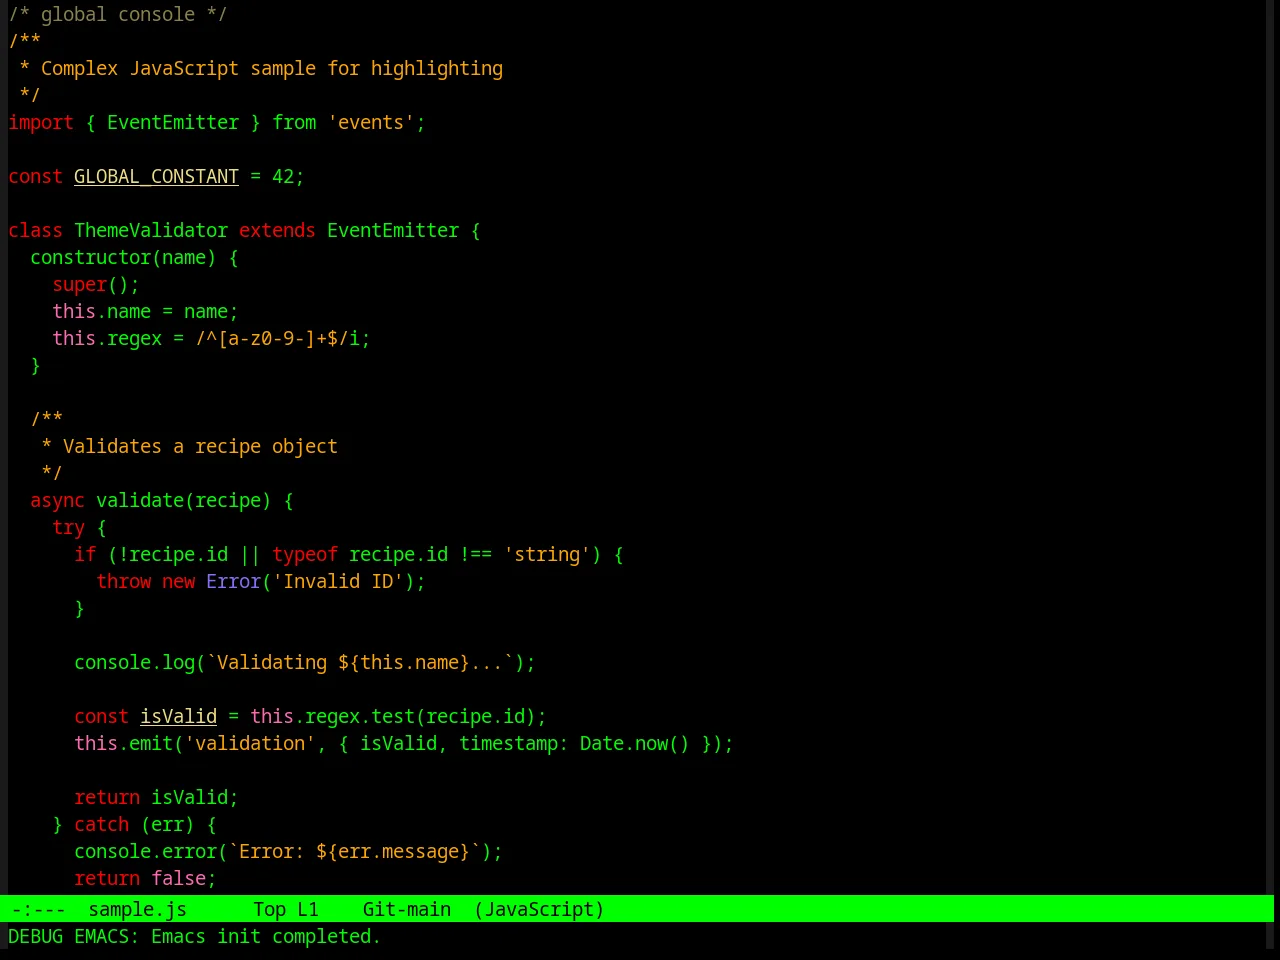Click the GLOBAL_CONSTANT identifier
The height and width of the screenshot is (960, 1280).
point(156,176)
